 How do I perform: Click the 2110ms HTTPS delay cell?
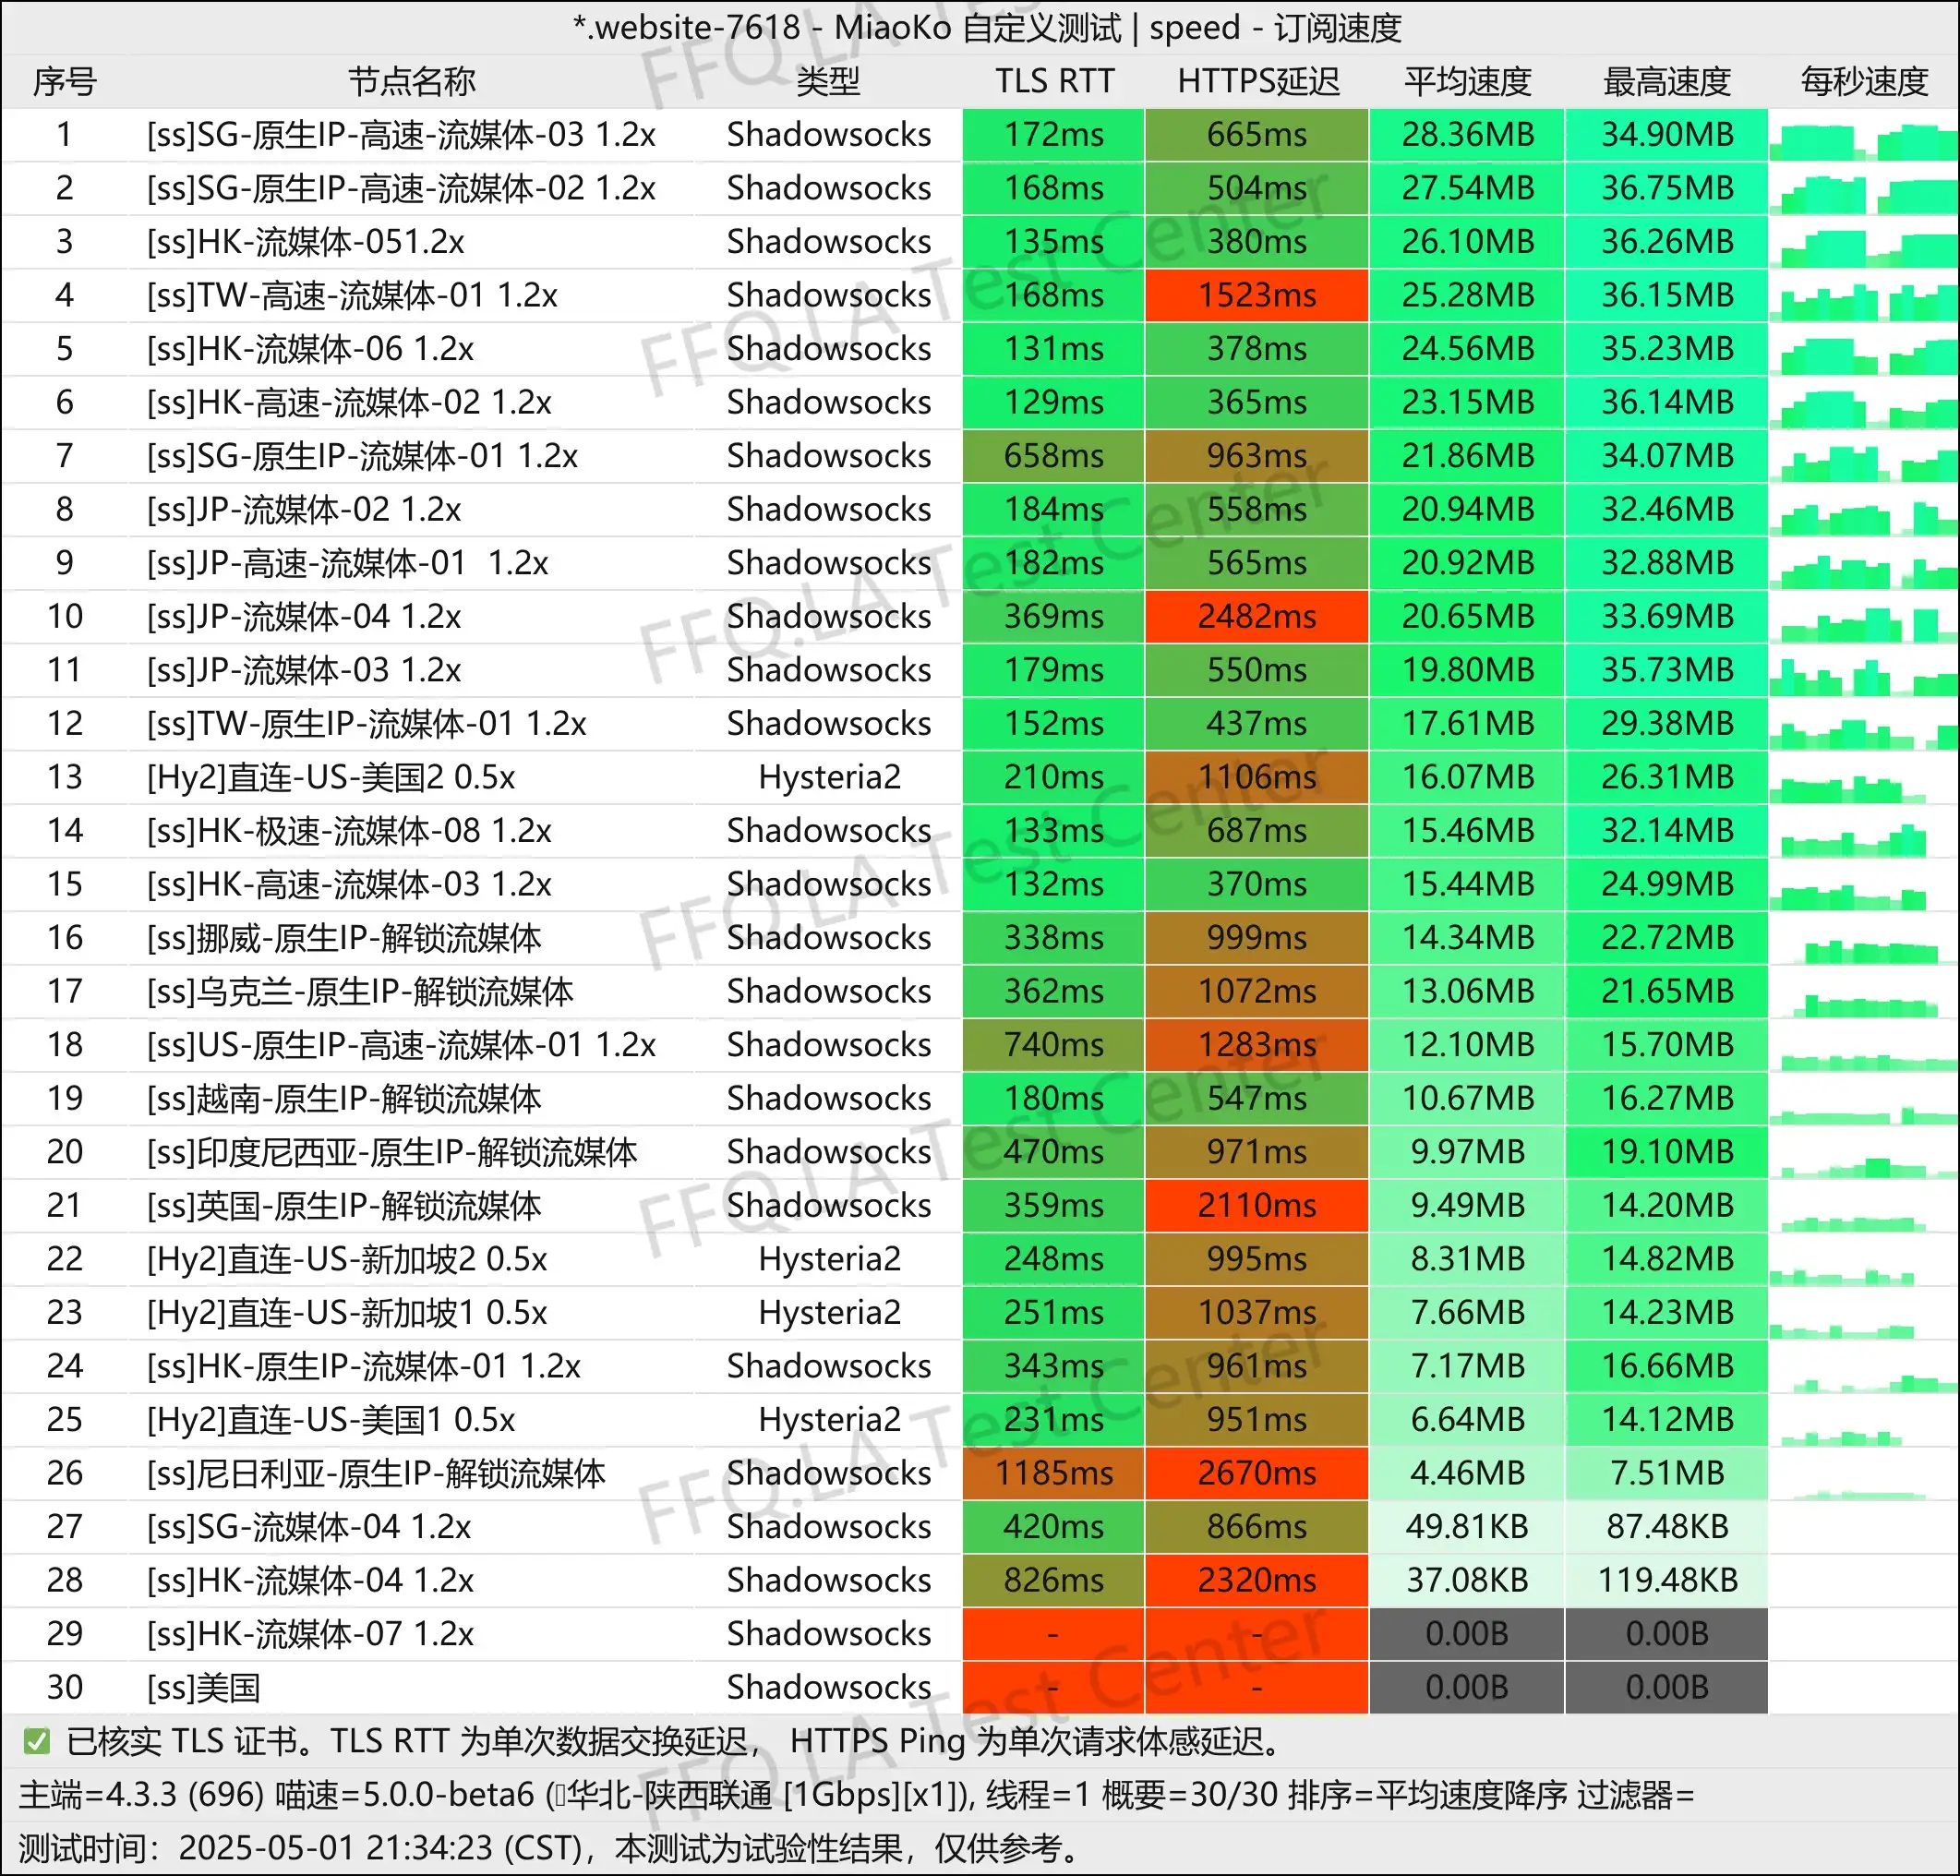(x=1257, y=1206)
